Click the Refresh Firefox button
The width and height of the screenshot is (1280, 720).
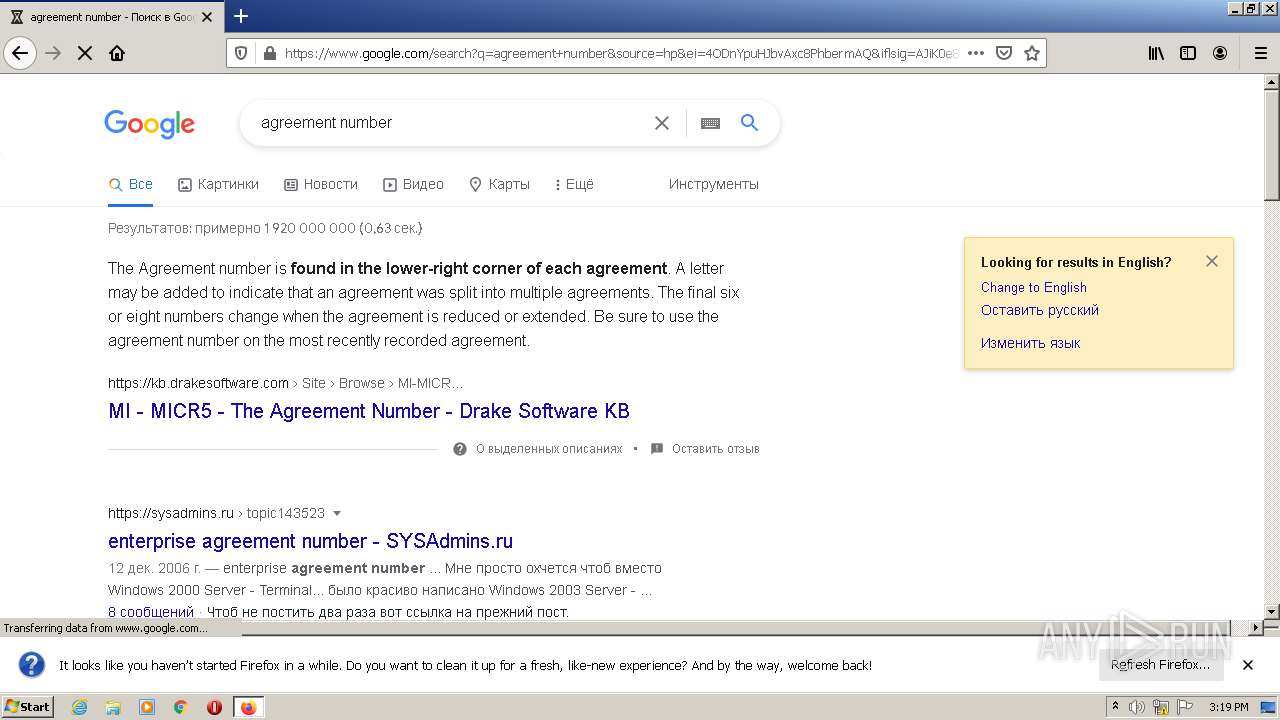pos(1160,665)
